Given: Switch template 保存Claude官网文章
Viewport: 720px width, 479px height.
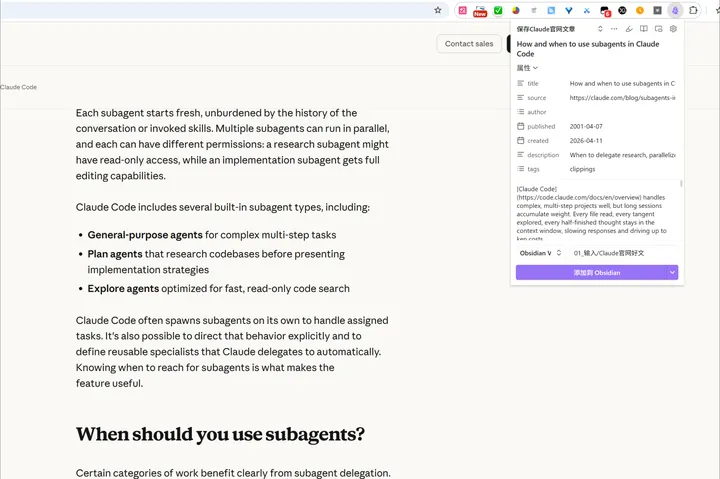Looking at the screenshot, I should pyautogui.click(x=559, y=29).
